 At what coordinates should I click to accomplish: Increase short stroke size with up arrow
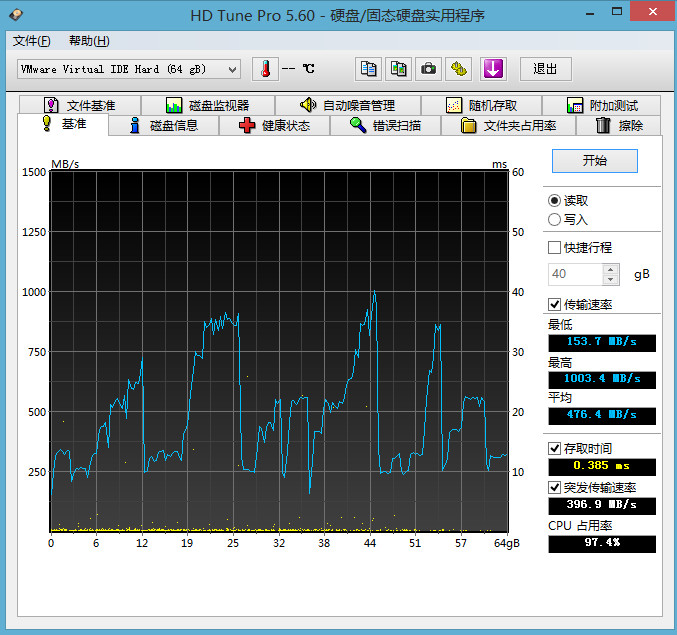pos(611,269)
